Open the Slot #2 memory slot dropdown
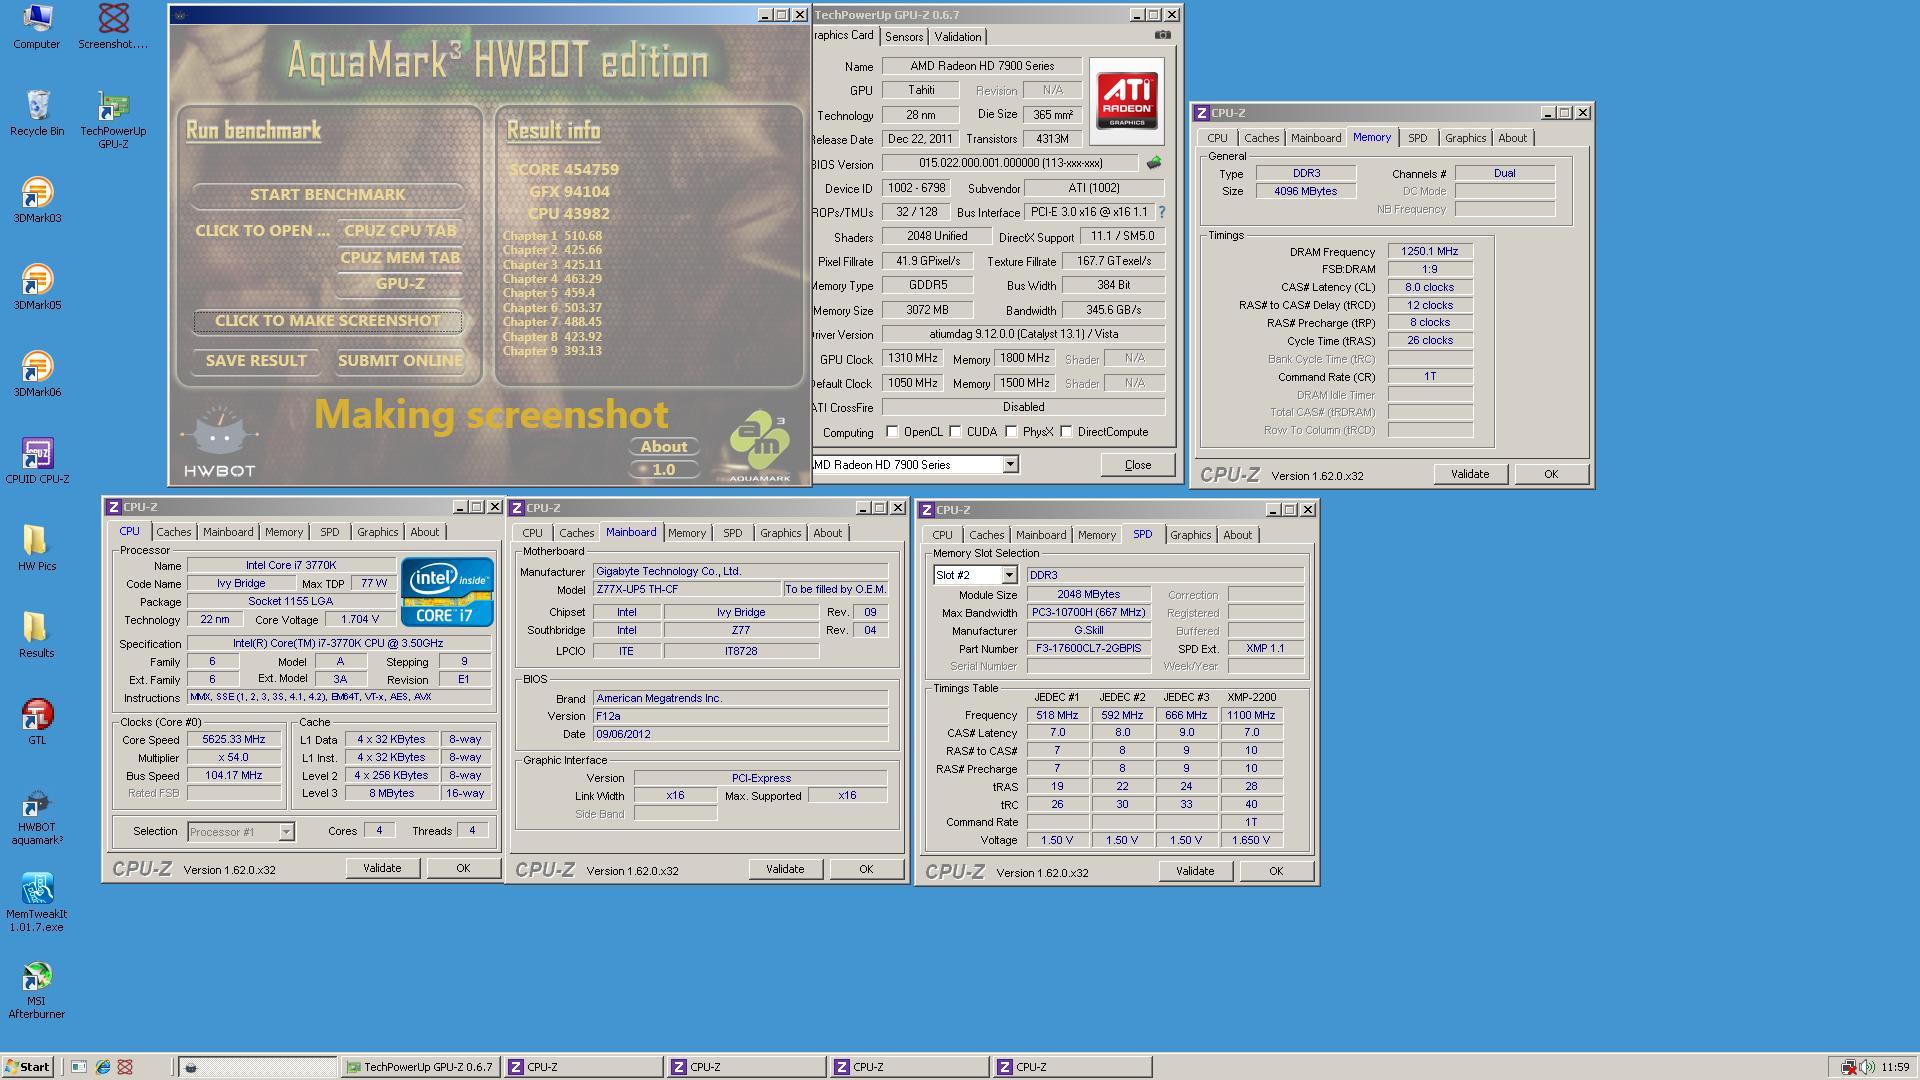 pos(1009,575)
